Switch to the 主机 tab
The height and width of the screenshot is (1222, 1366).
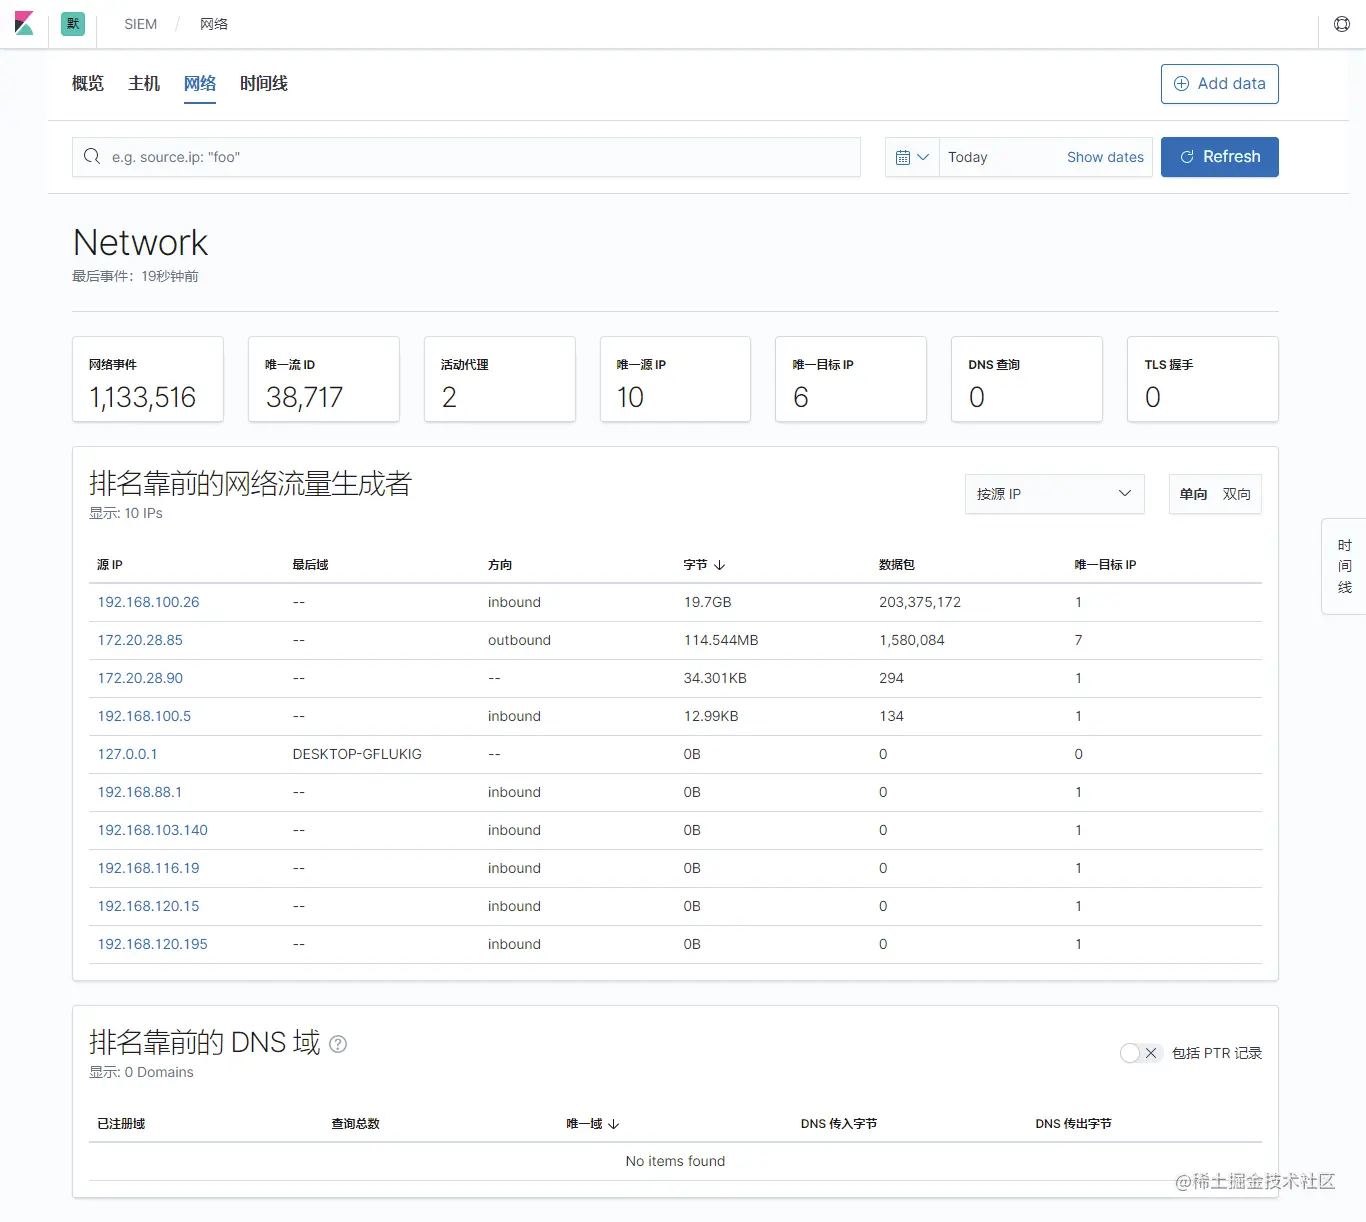pyautogui.click(x=144, y=83)
